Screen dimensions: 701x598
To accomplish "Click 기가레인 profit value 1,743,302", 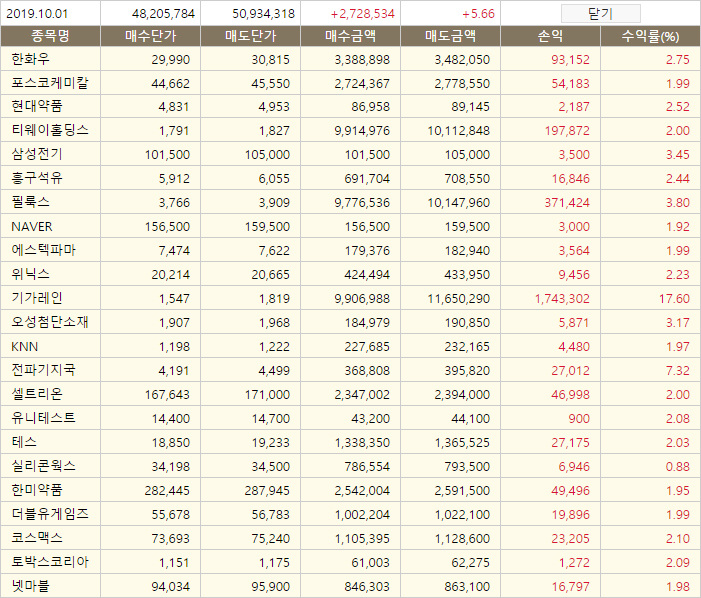I will (x=562, y=299).
